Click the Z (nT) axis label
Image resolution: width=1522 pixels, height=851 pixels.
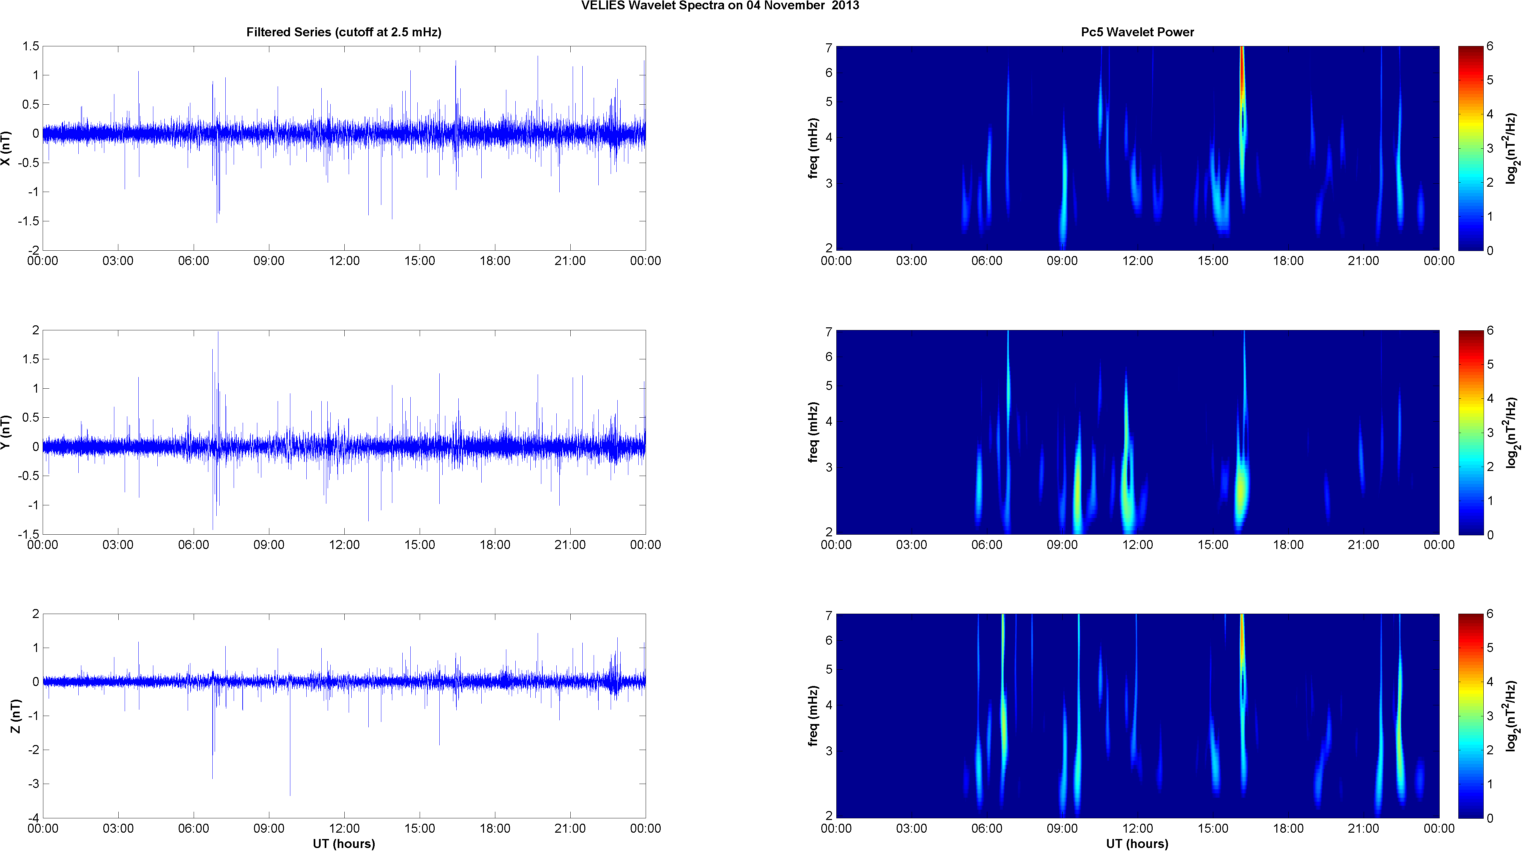click(15, 716)
